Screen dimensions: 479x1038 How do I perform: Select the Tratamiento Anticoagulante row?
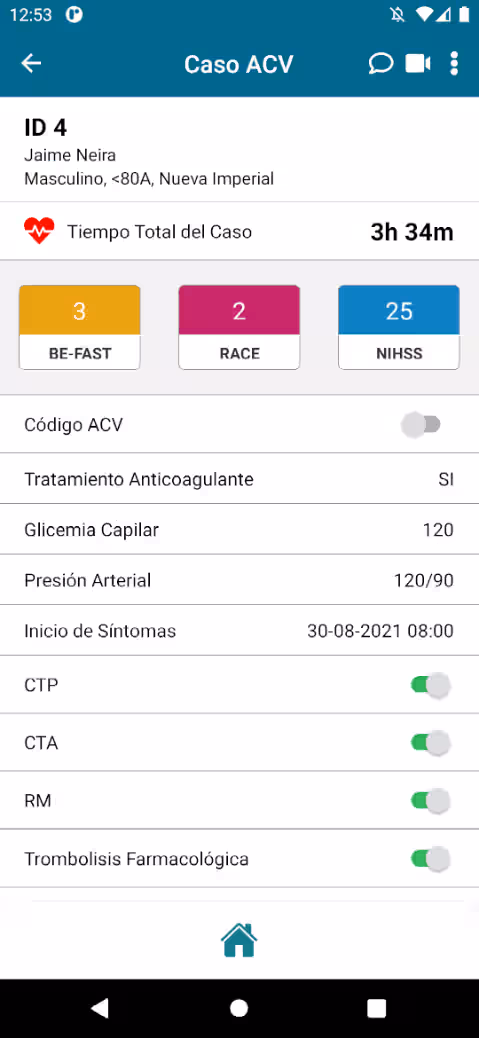240,479
